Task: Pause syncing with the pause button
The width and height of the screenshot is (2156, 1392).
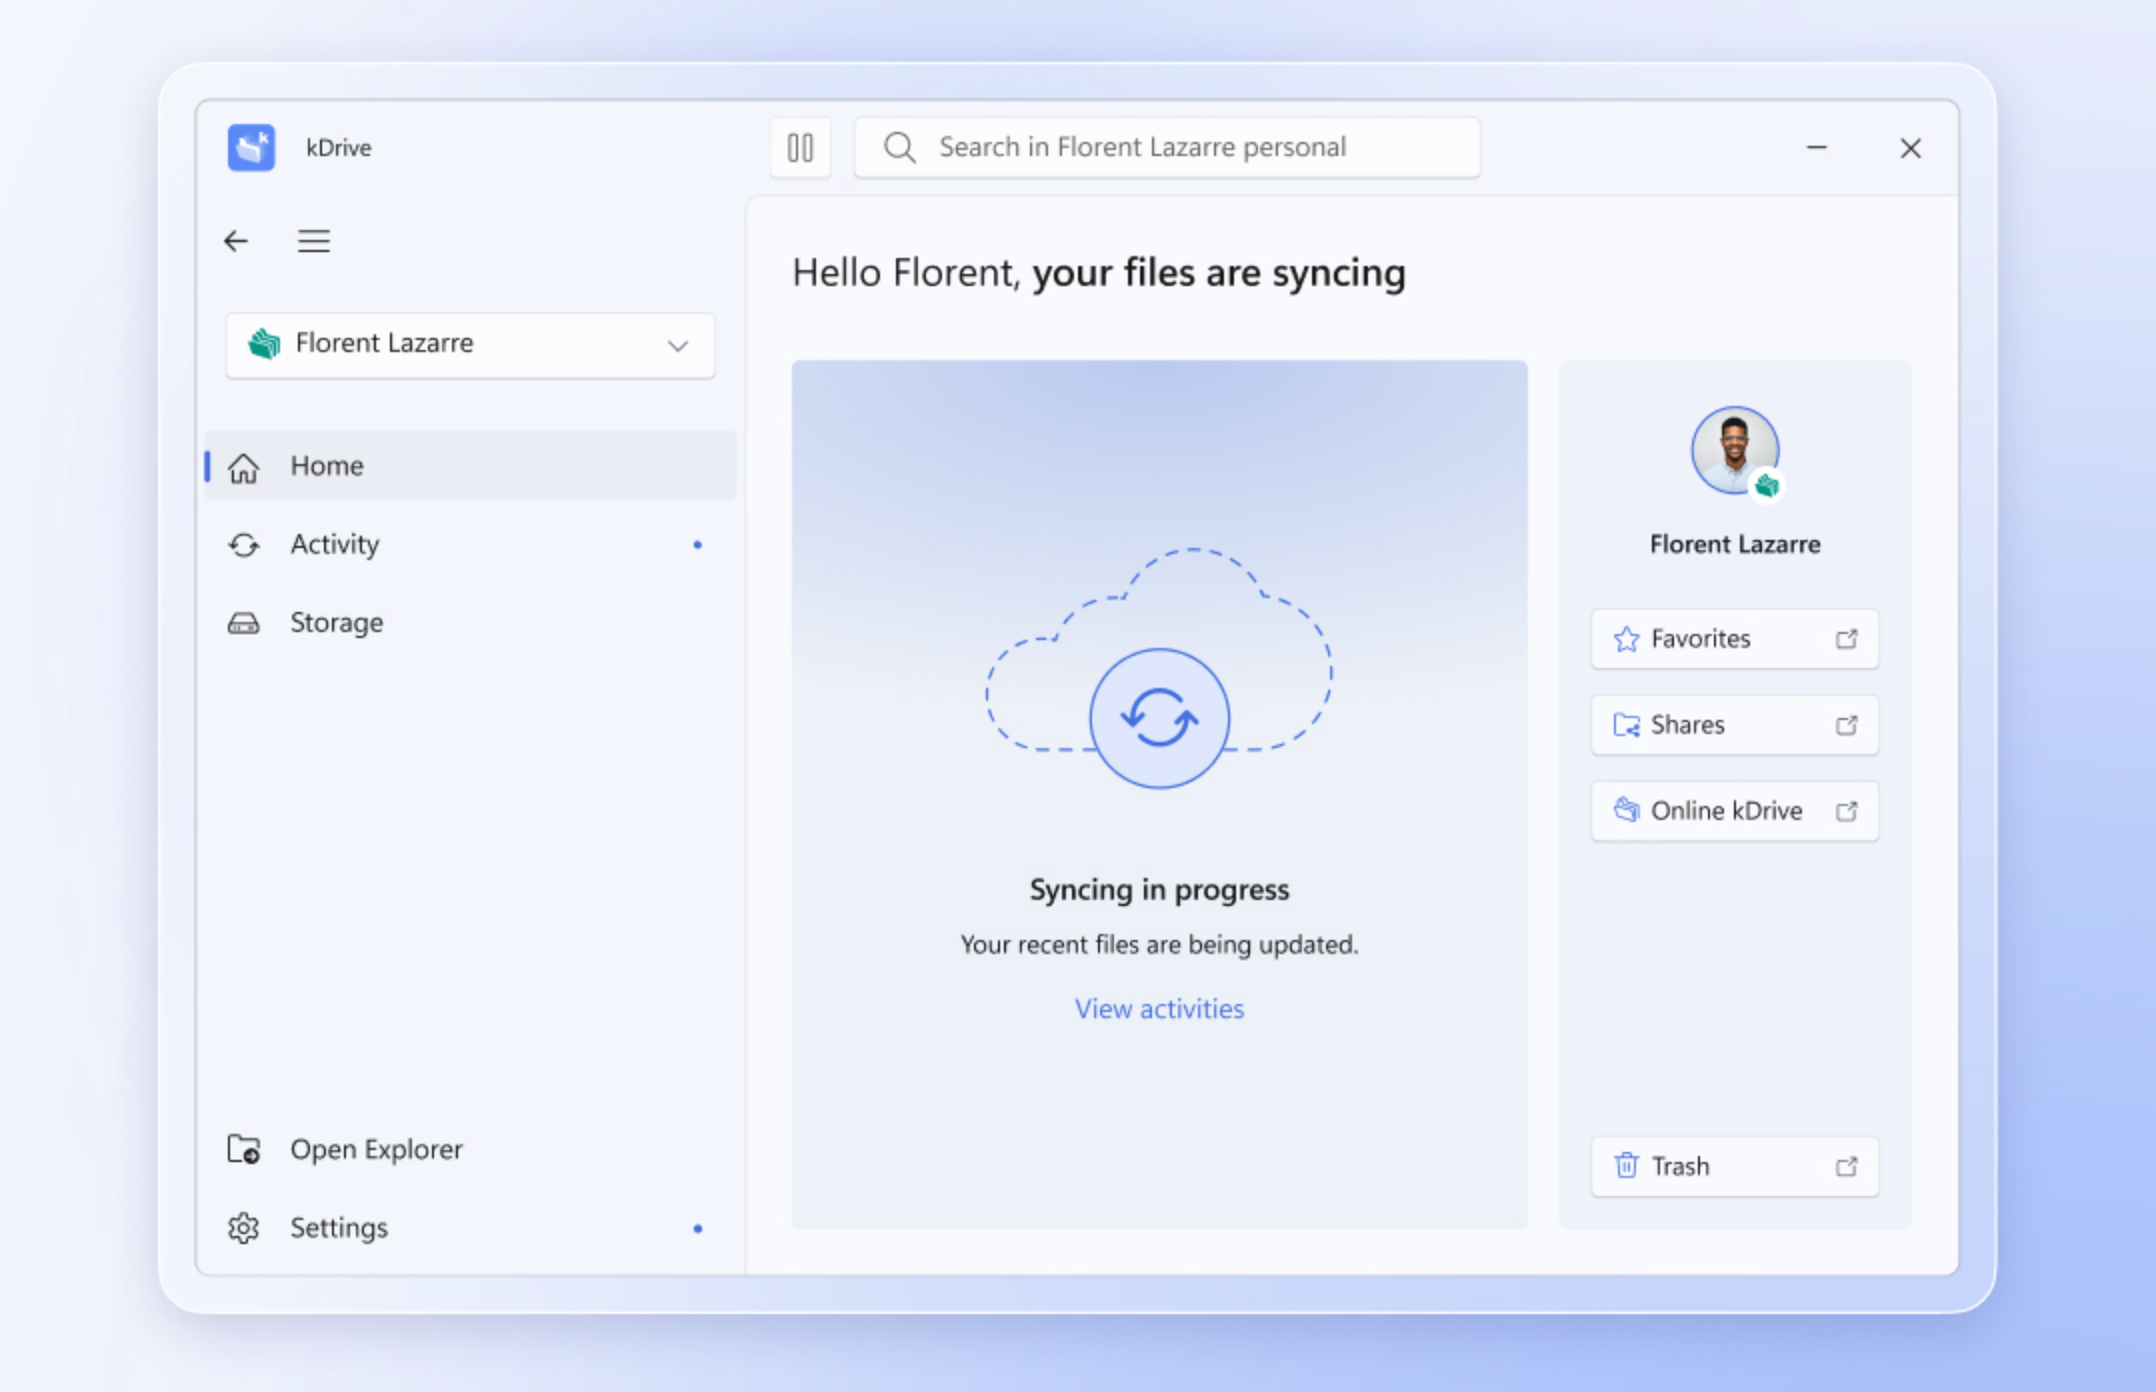Action: point(800,148)
